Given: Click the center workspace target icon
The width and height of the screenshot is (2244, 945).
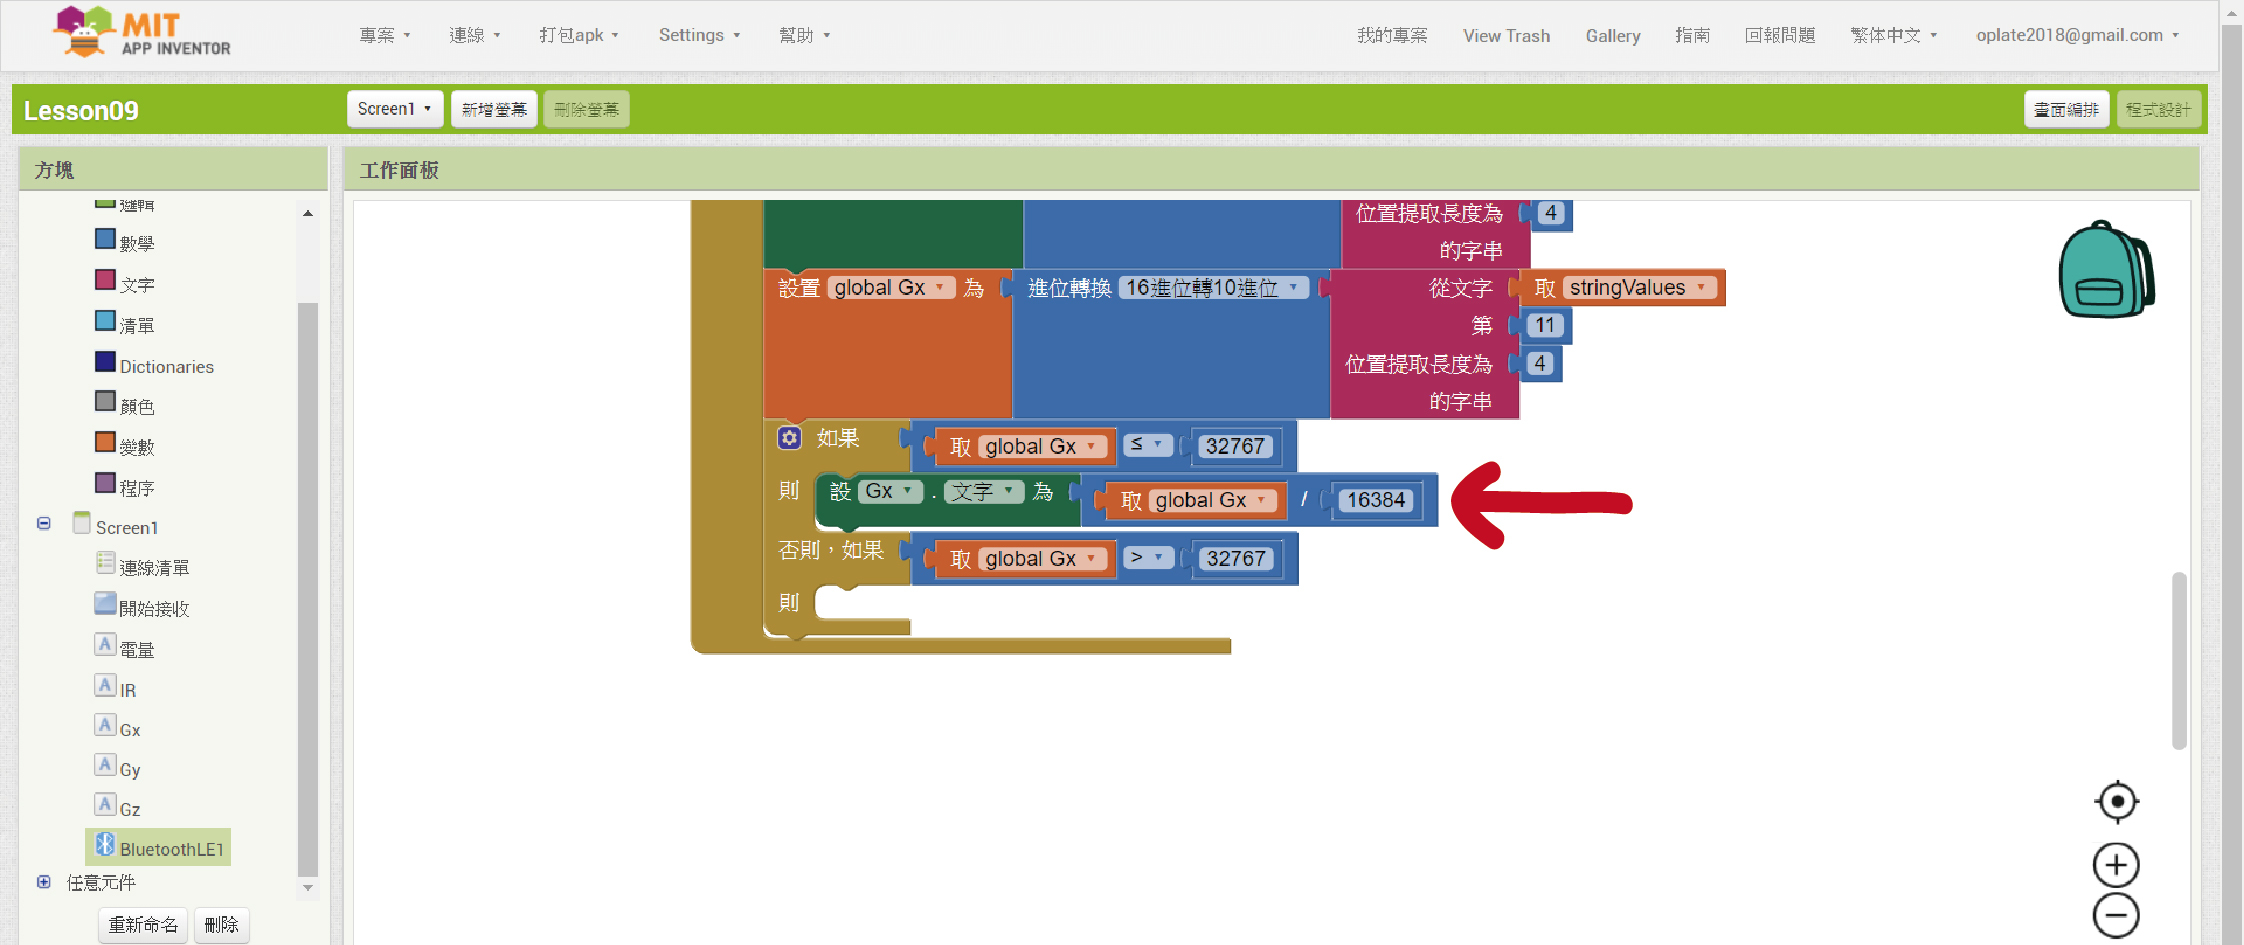Looking at the screenshot, I should click(2116, 801).
